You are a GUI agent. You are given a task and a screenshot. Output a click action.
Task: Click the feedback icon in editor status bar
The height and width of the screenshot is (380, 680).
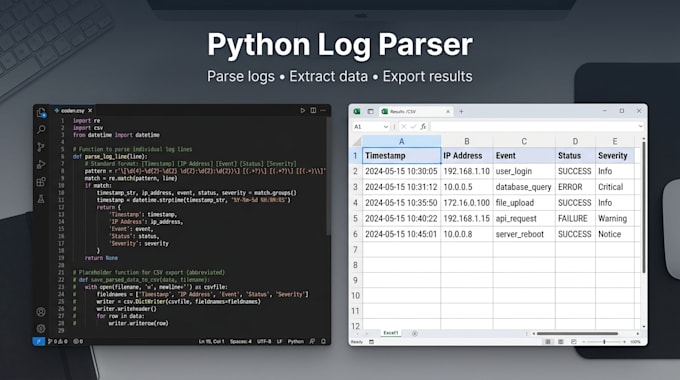point(312,341)
